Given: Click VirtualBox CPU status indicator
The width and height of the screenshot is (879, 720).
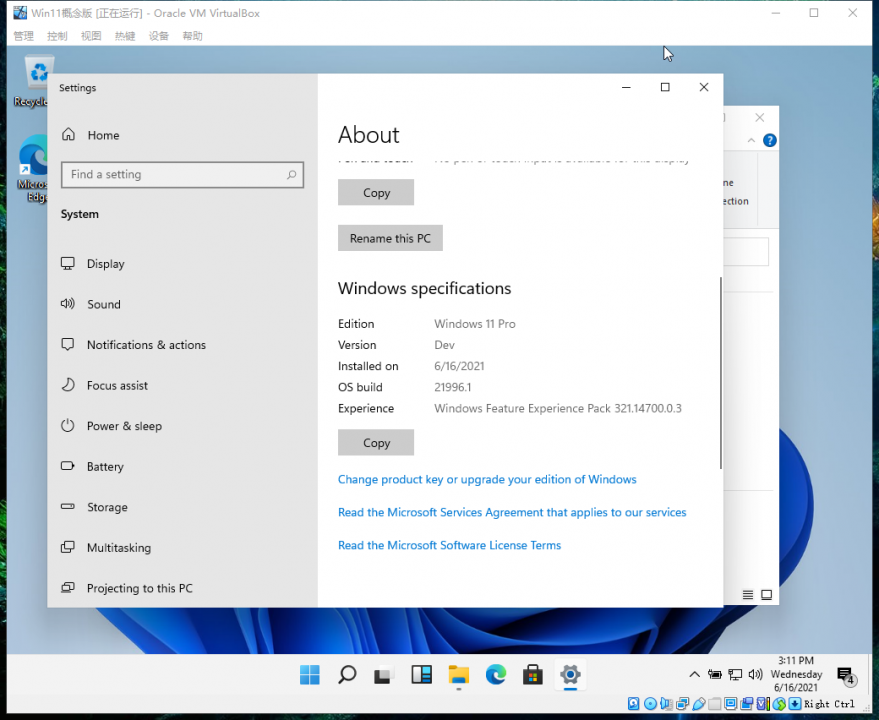Looking at the screenshot, I should (763, 703).
